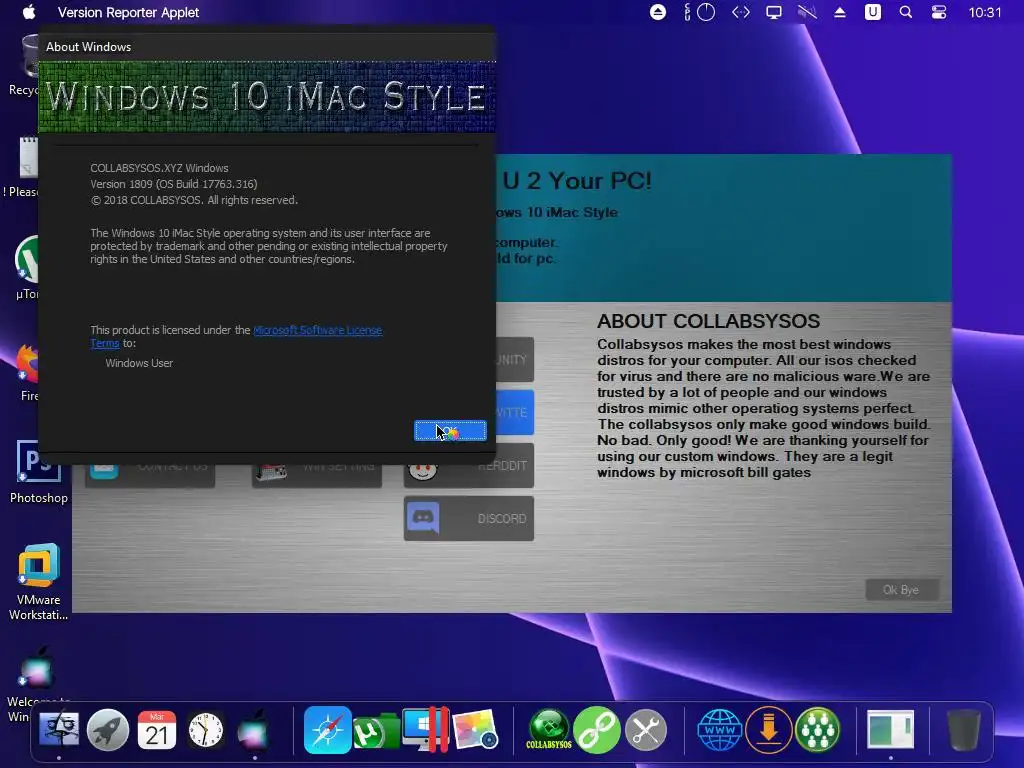The image size is (1024, 768).
Task: Click the round eject icon in menu bar
Action: pos(658,12)
